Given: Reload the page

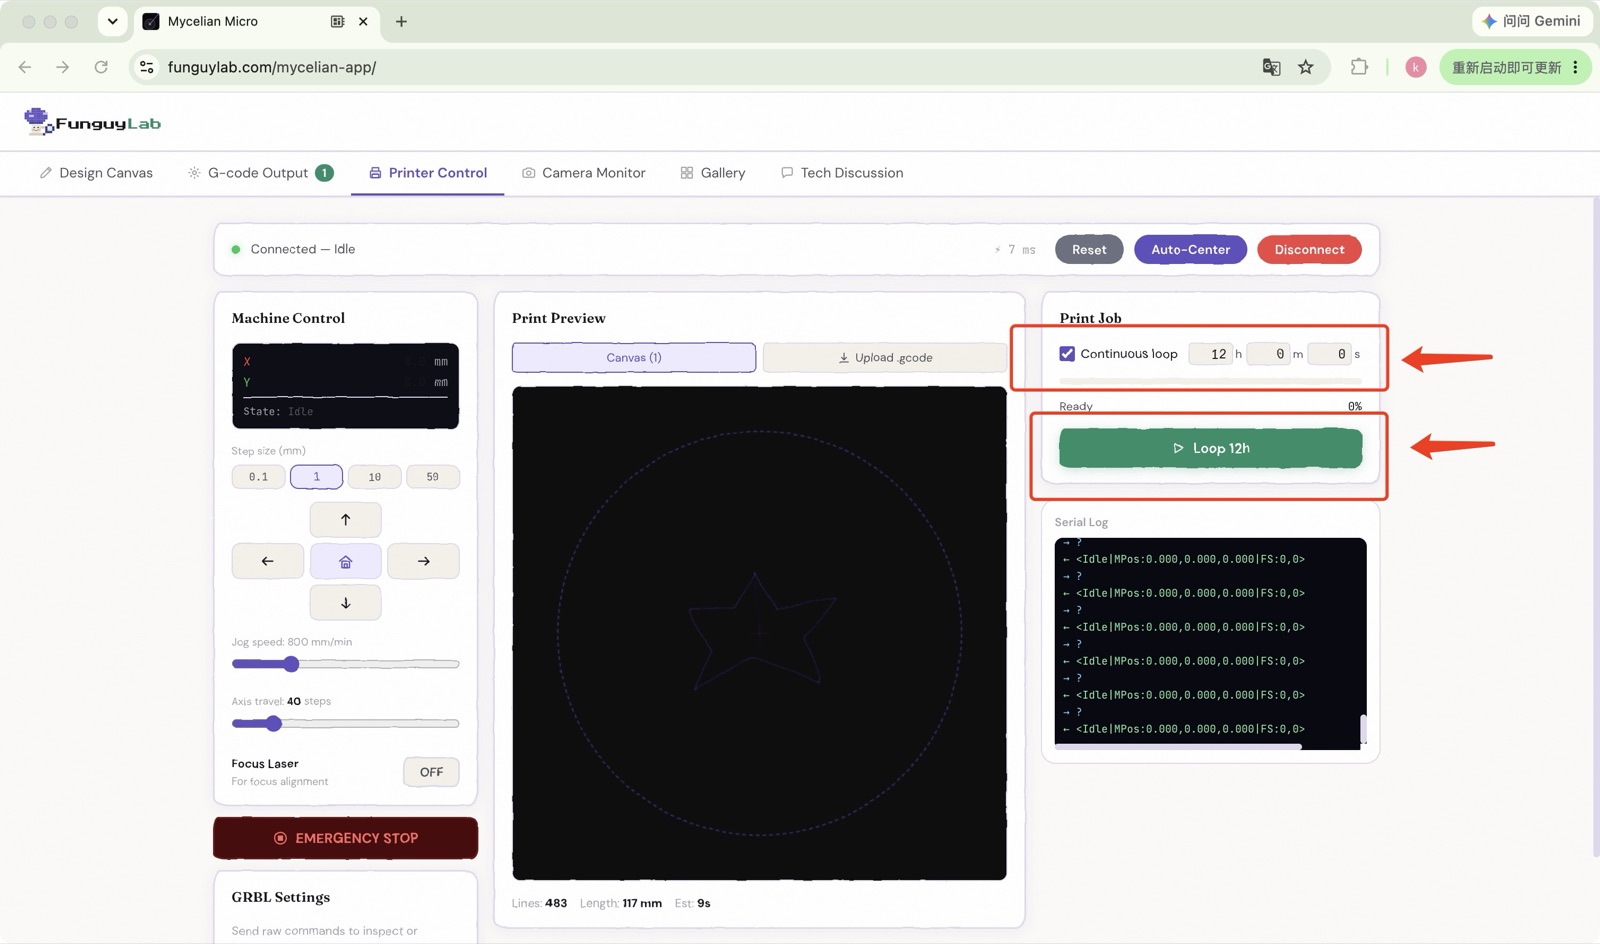Looking at the screenshot, I should pyautogui.click(x=101, y=67).
